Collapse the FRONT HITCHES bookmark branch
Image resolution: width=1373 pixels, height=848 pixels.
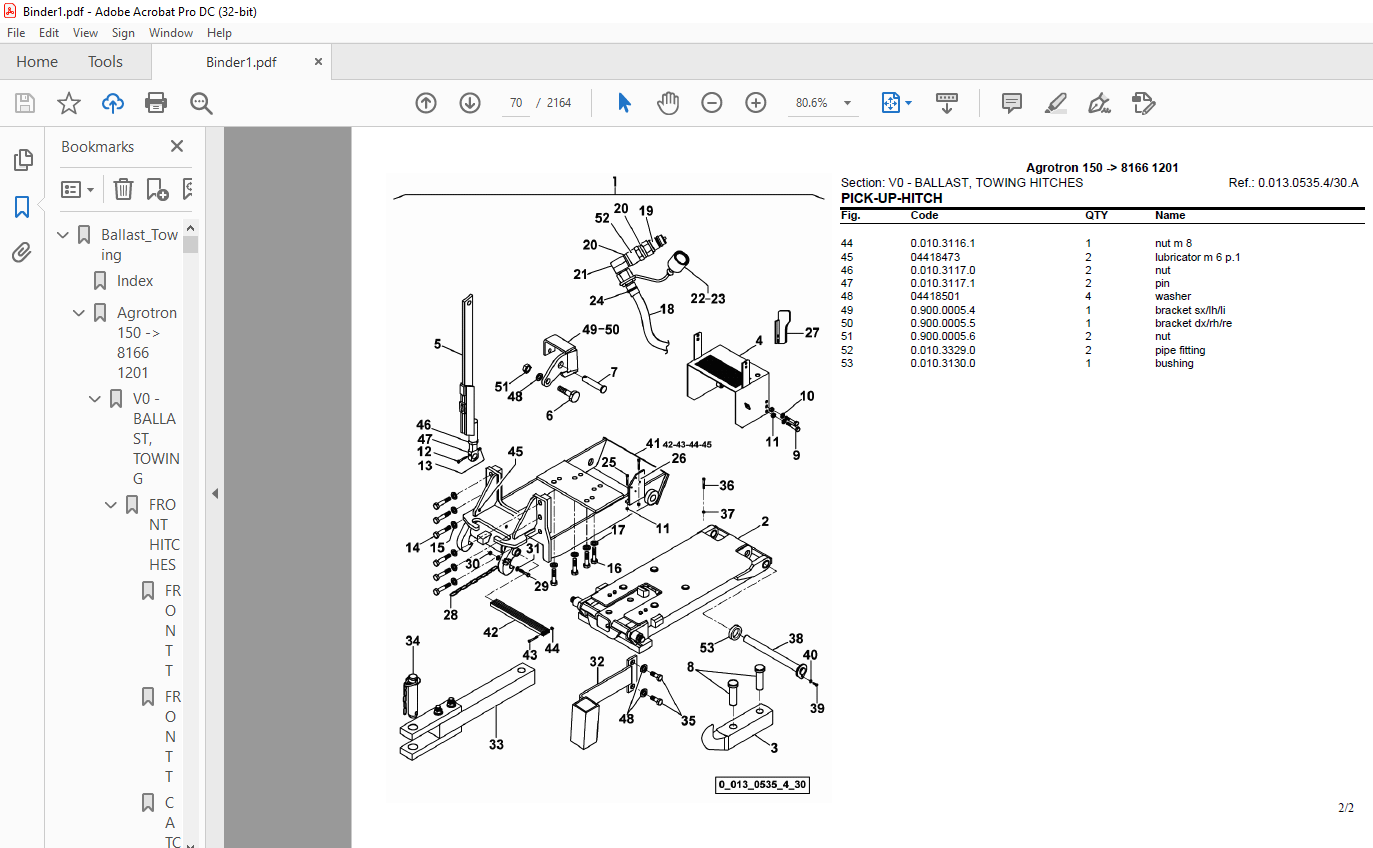(x=112, y=505)
